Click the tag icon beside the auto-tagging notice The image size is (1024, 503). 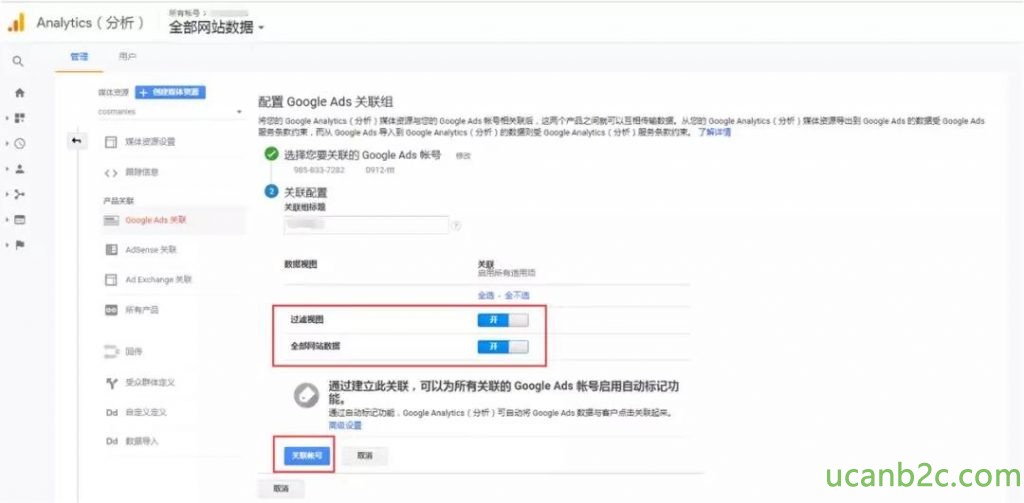(x=305, y=395)
